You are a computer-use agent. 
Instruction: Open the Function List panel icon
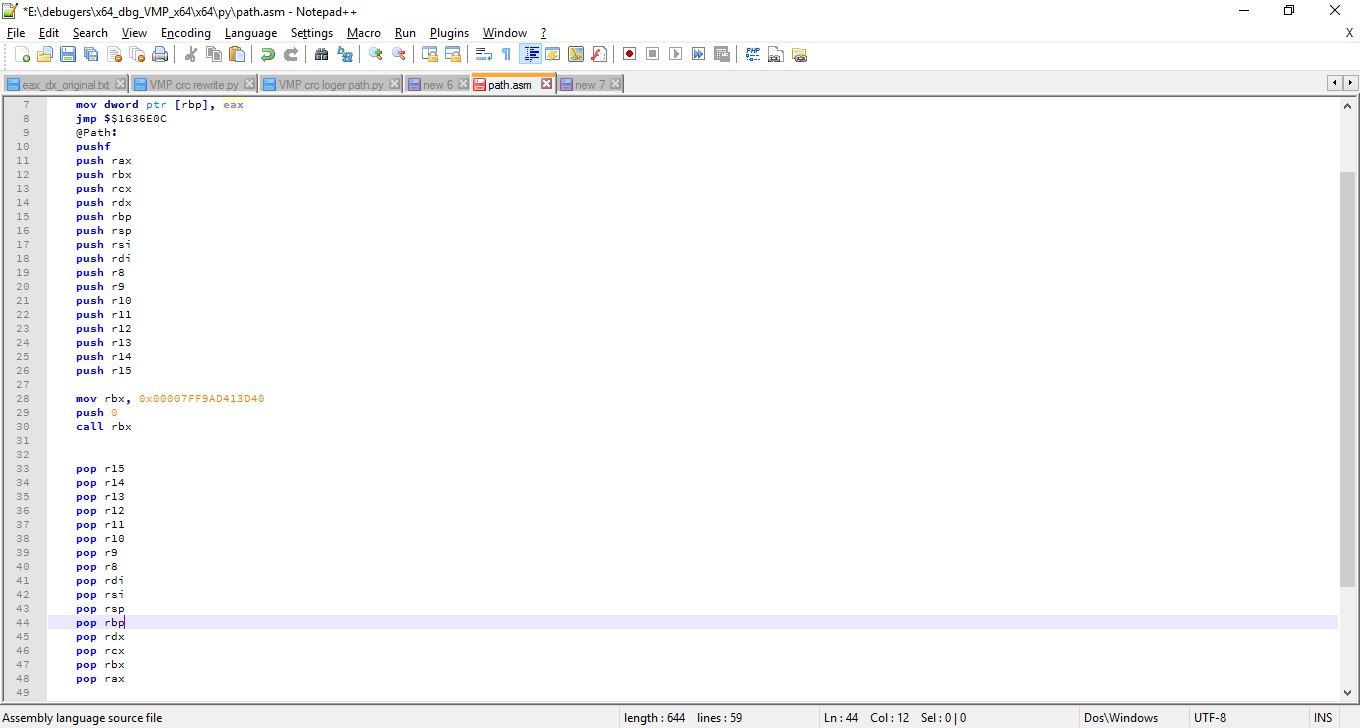click(599, 55)
